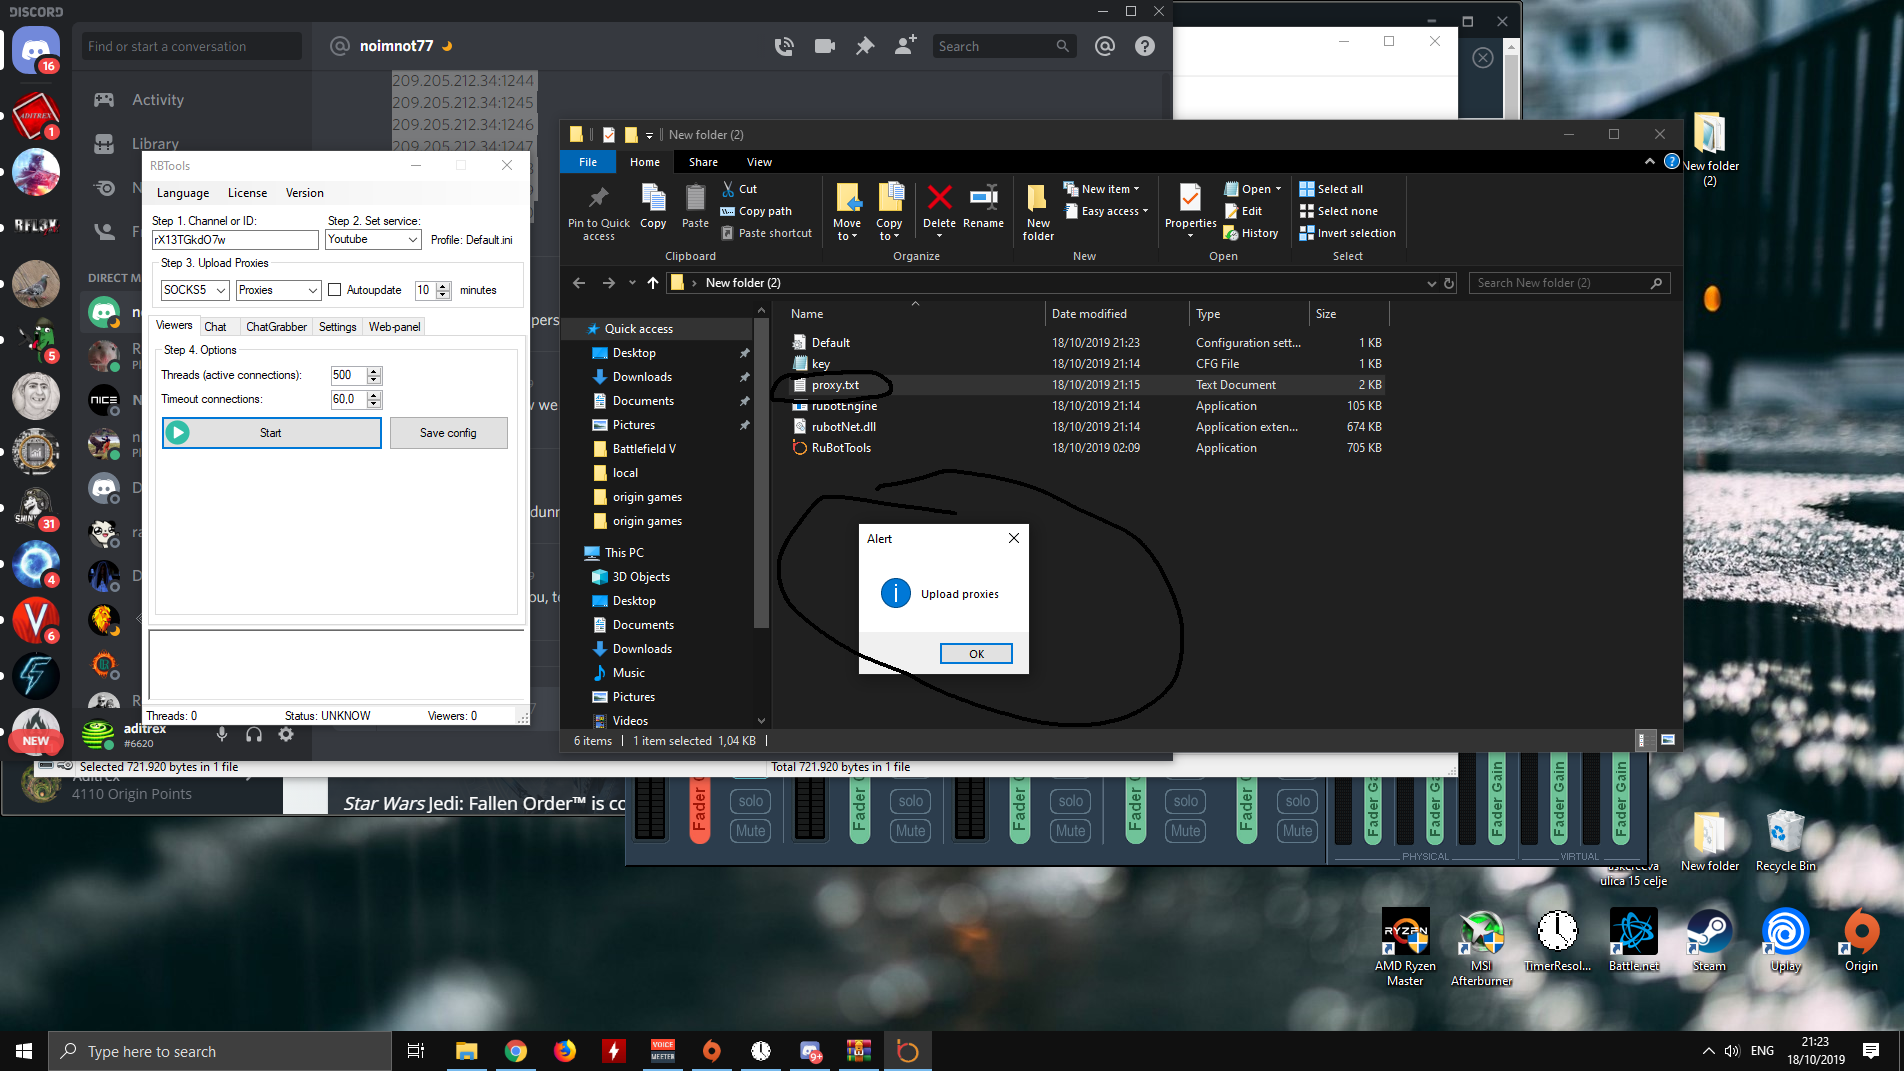
Task: Click the Channel or ID input field
Action: (235, 240)
